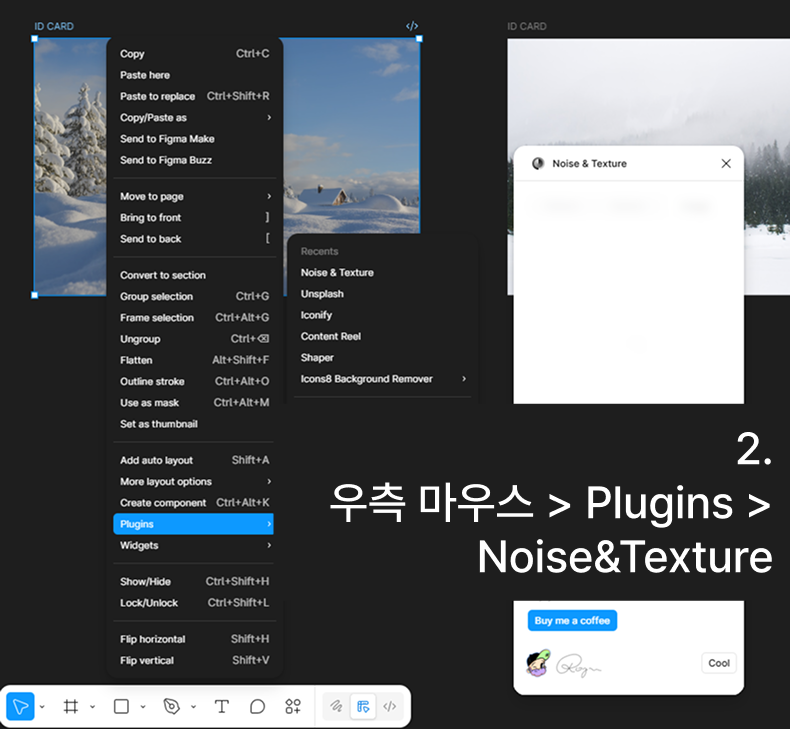Choose Flip horizontal
790x729 pixels.
pos(194,639)
